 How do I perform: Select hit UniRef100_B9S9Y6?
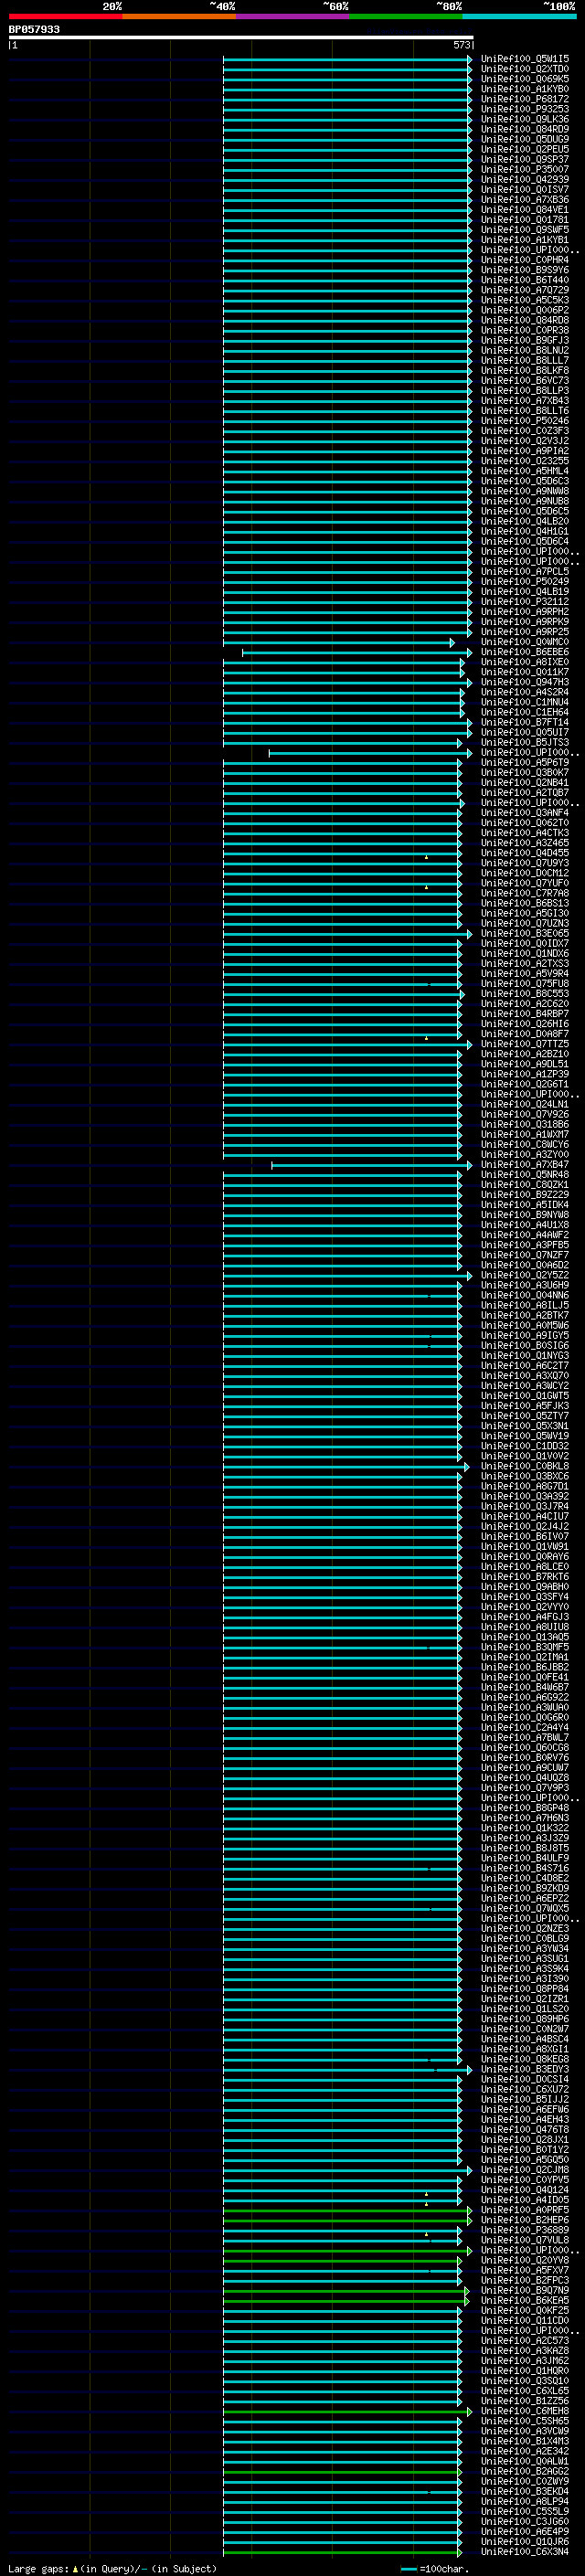click(x=525, y=270)
